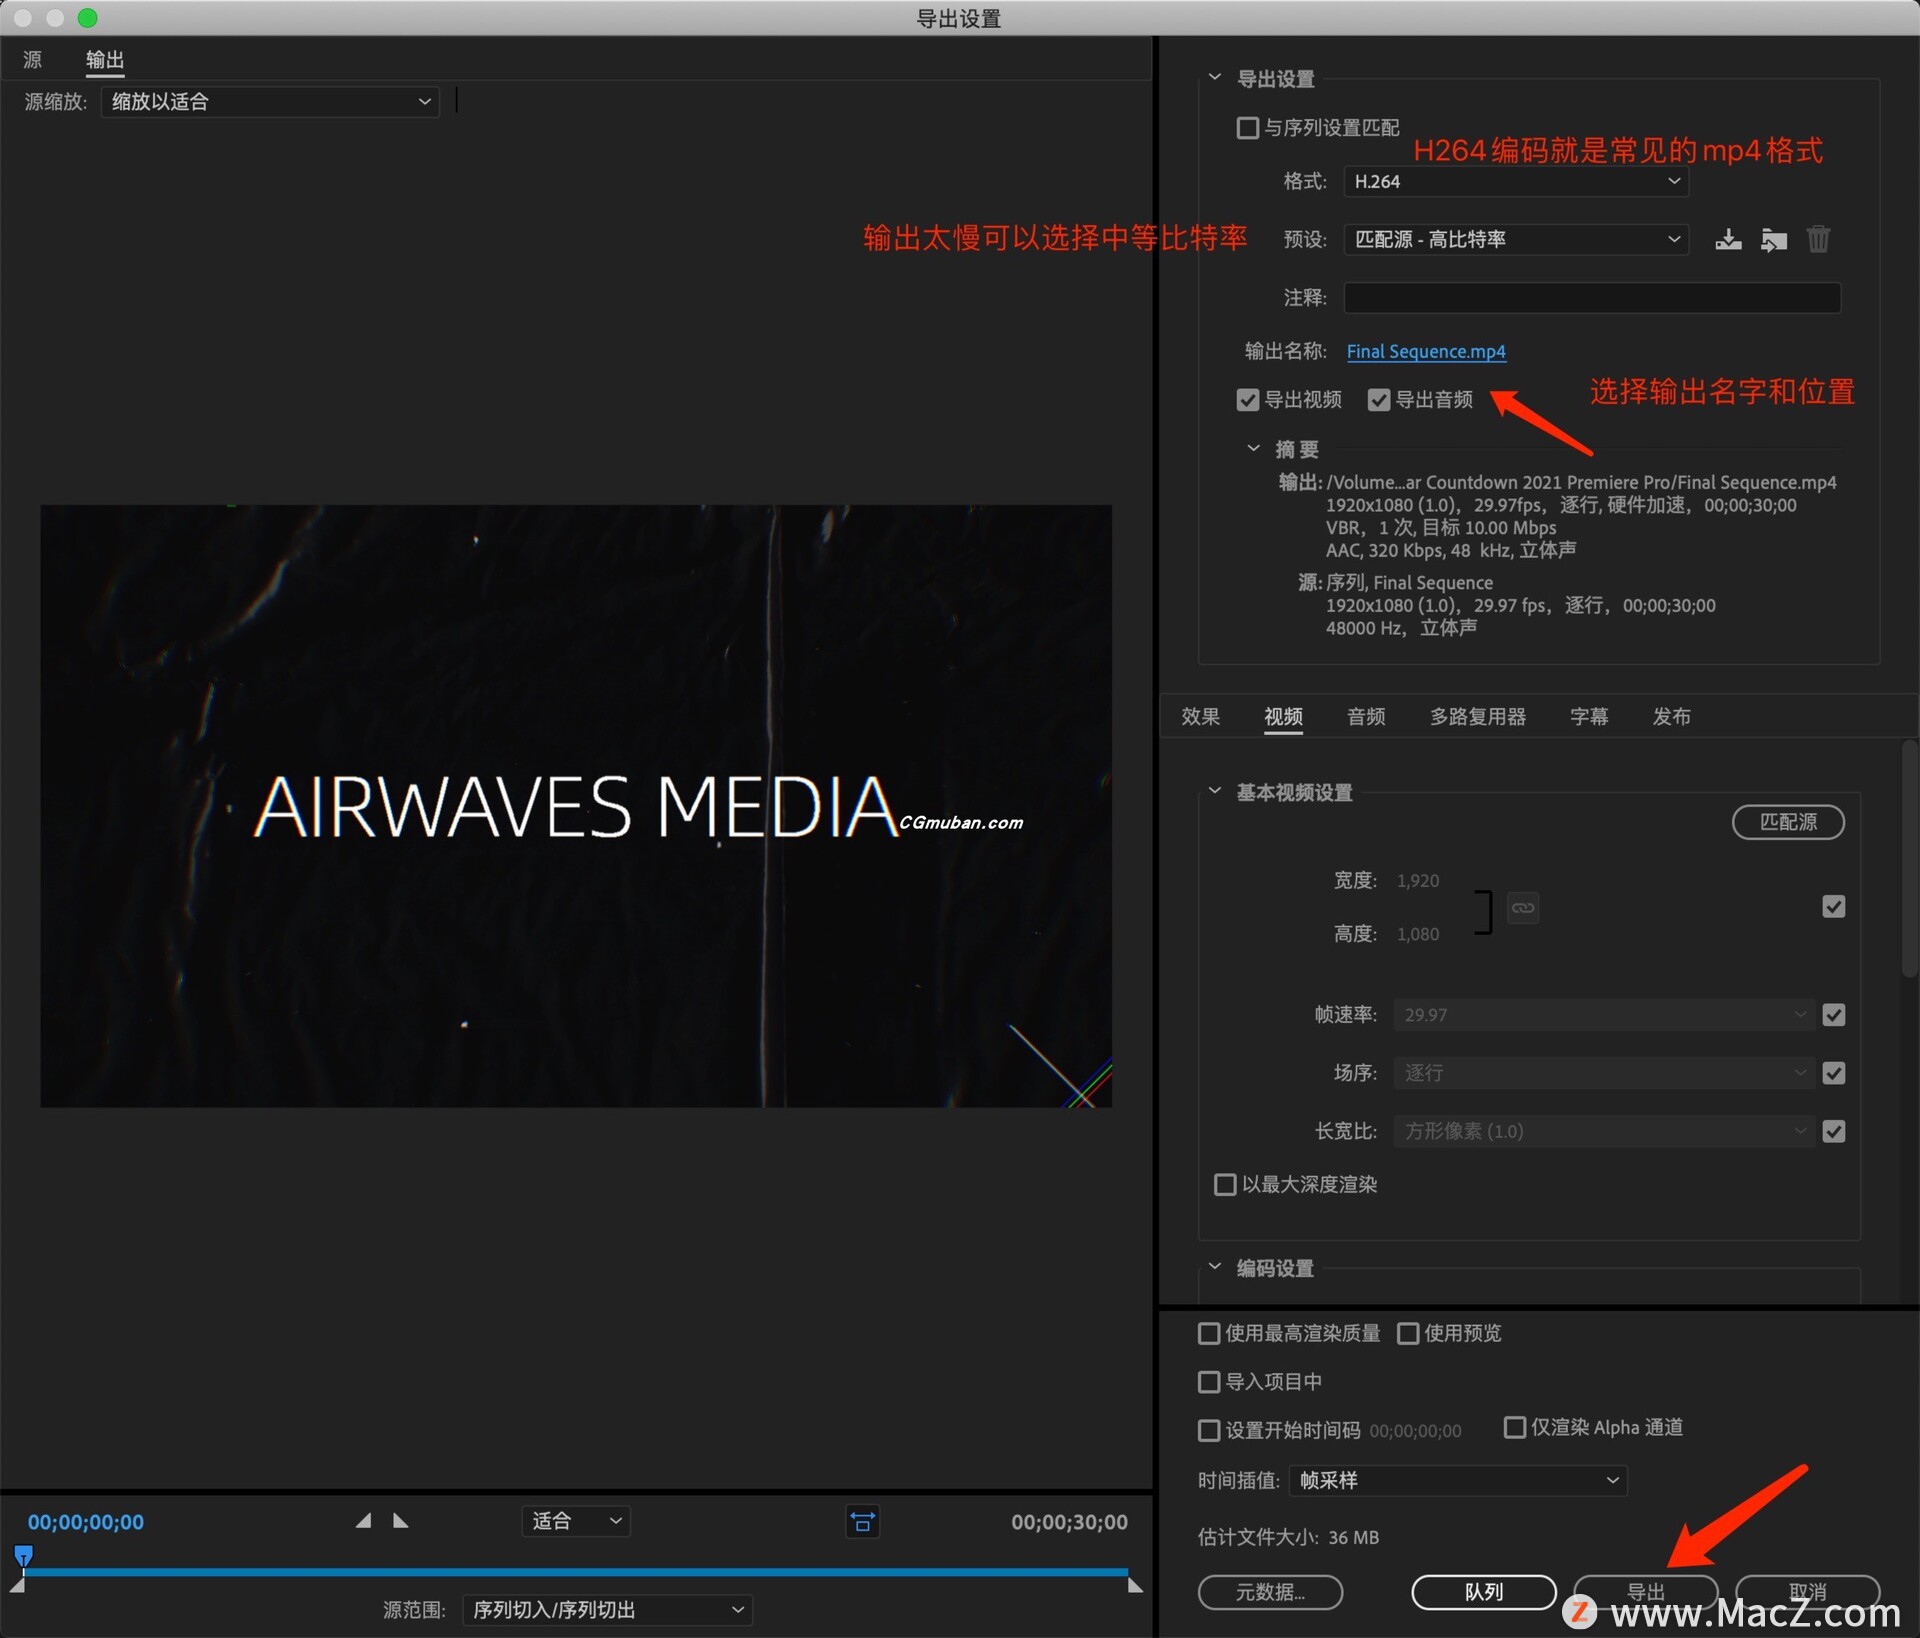Click the 匹配源 button
1920x1638 pixels.
[1788, 822]
